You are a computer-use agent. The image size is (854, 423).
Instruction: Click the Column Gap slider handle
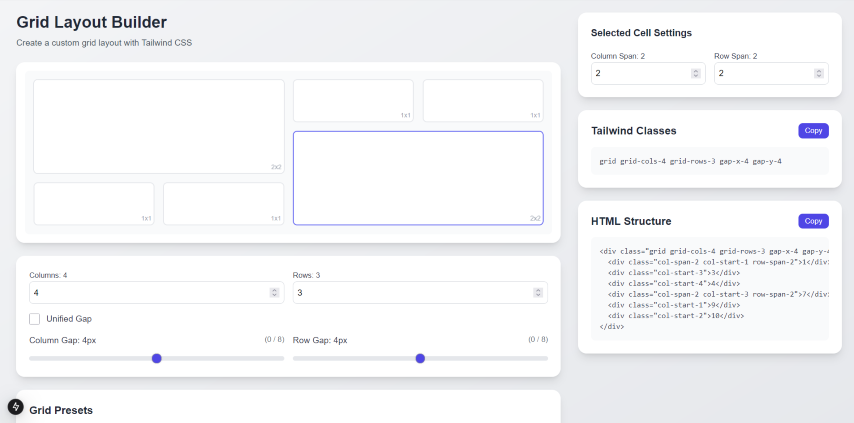[x=157, y=358]
